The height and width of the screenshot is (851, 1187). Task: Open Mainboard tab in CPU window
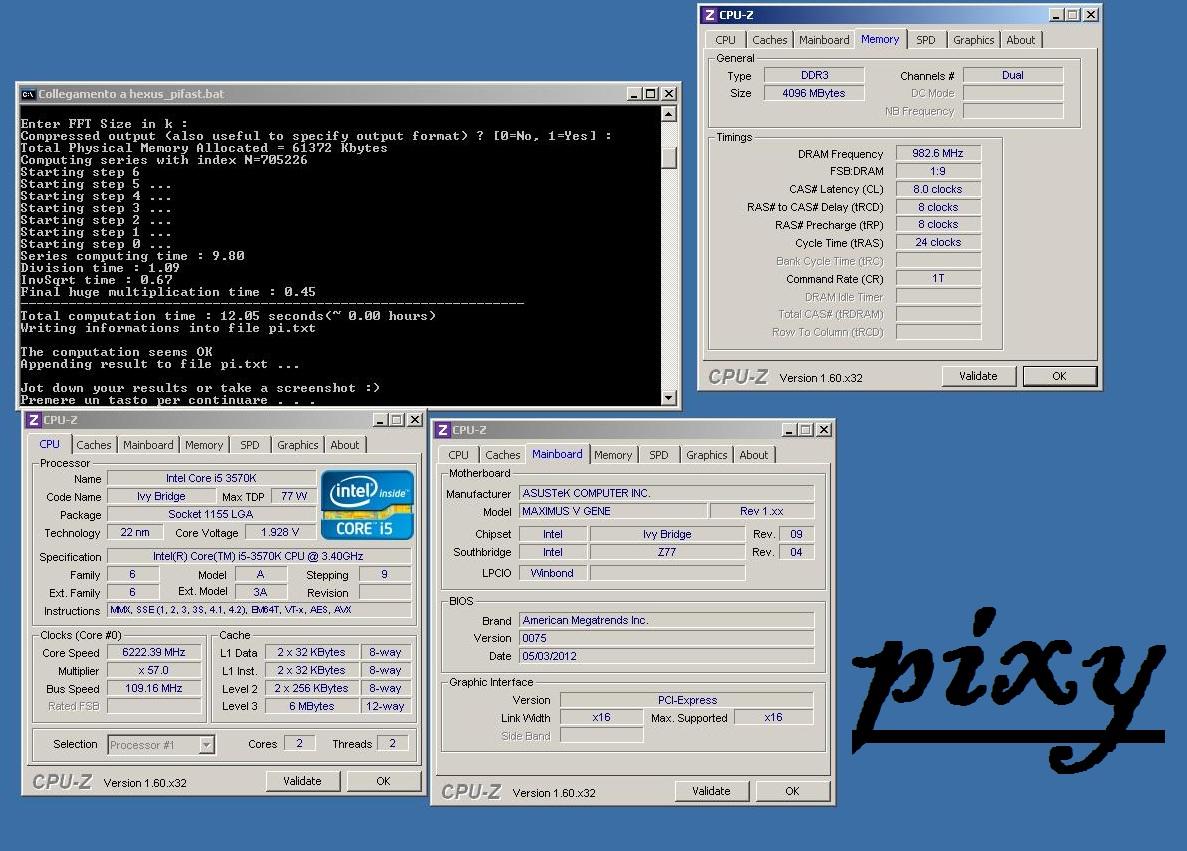[148, 445]
